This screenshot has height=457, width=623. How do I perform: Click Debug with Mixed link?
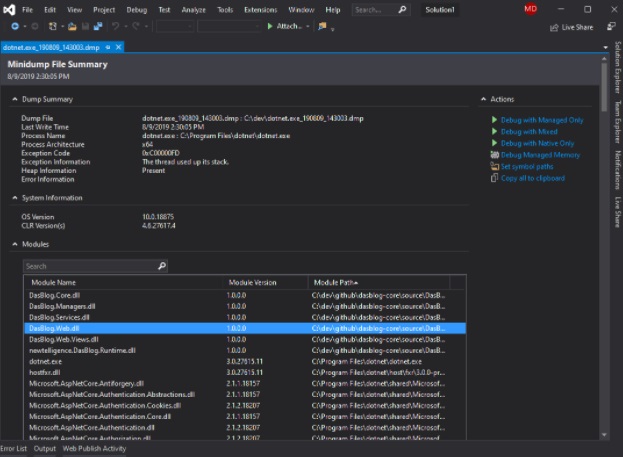click(529, 132)
